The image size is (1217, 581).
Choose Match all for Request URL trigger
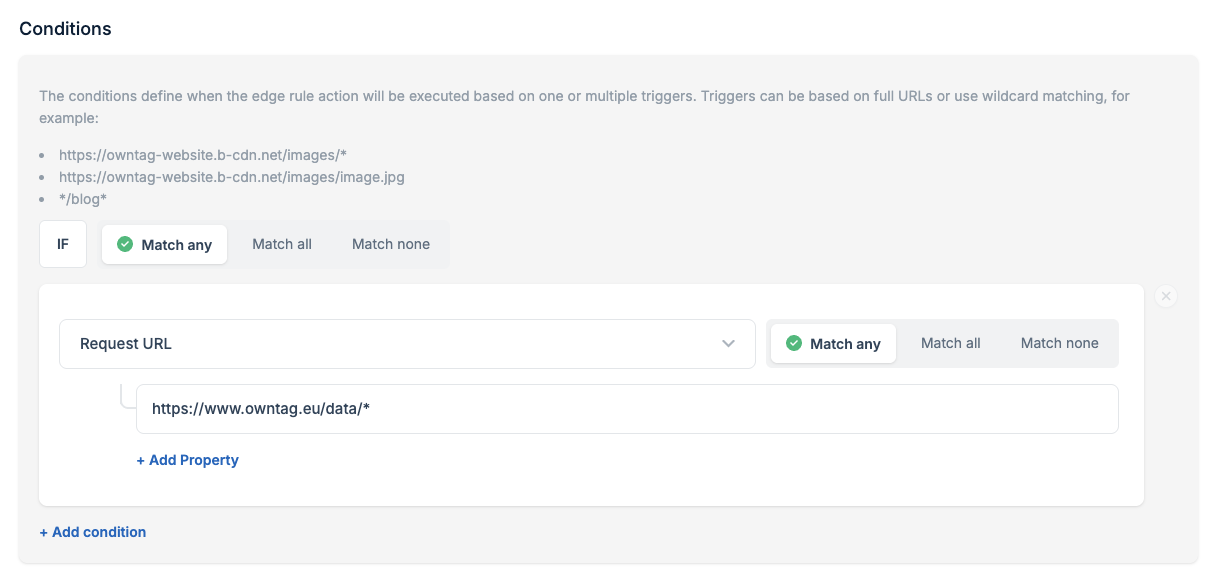click(x=950, y=343)
